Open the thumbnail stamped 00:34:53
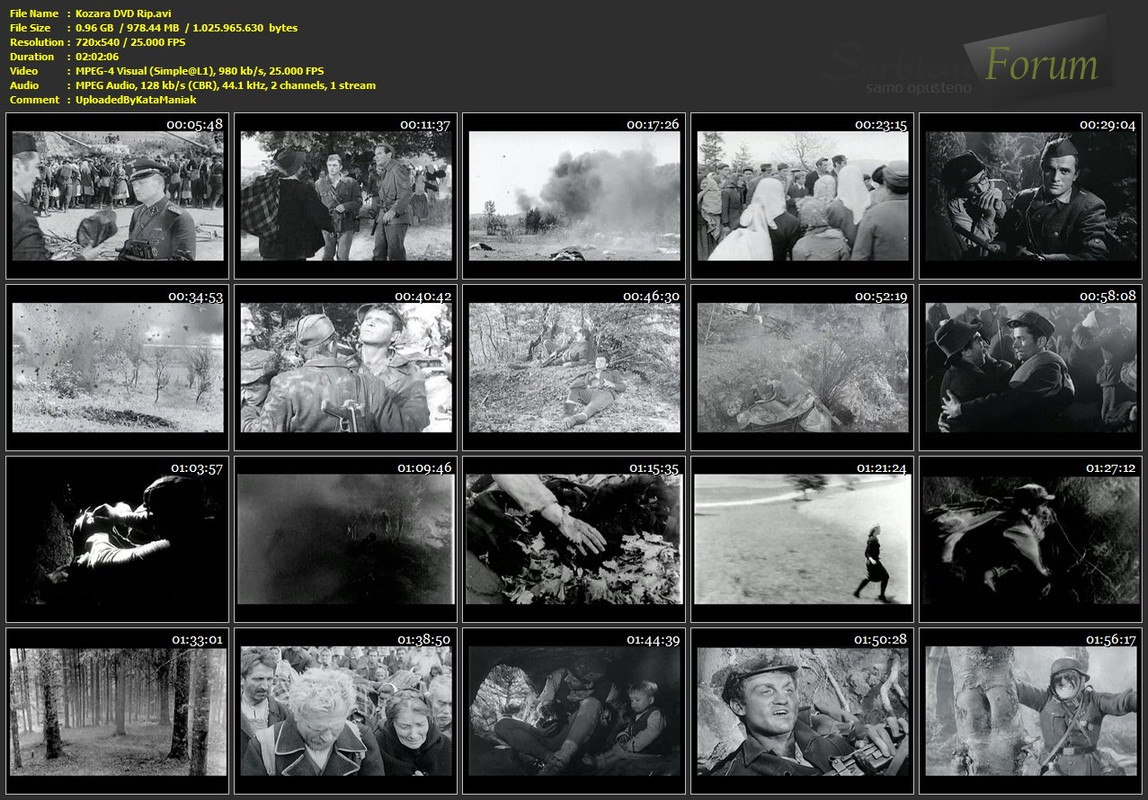1148x800 pixels. 117,367
